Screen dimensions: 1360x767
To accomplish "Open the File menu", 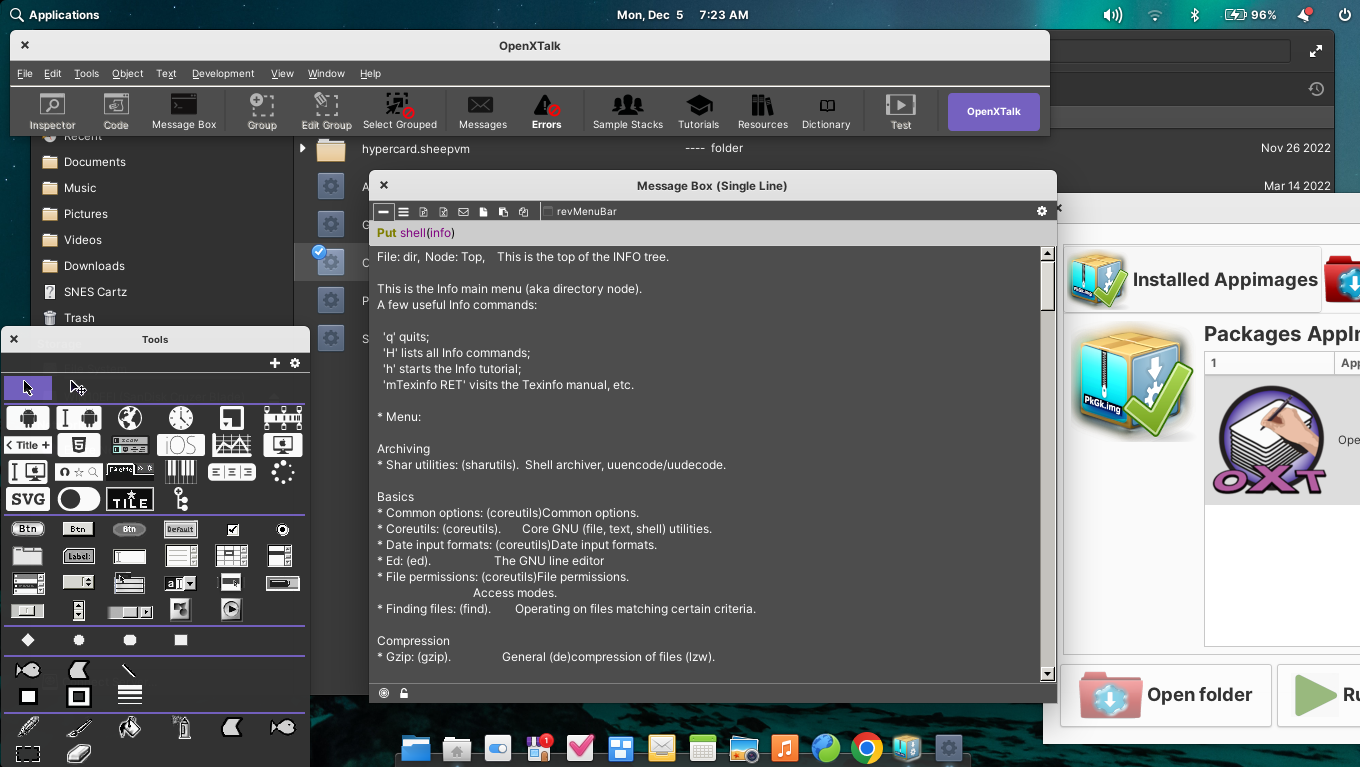I will (x=25, y=73).
